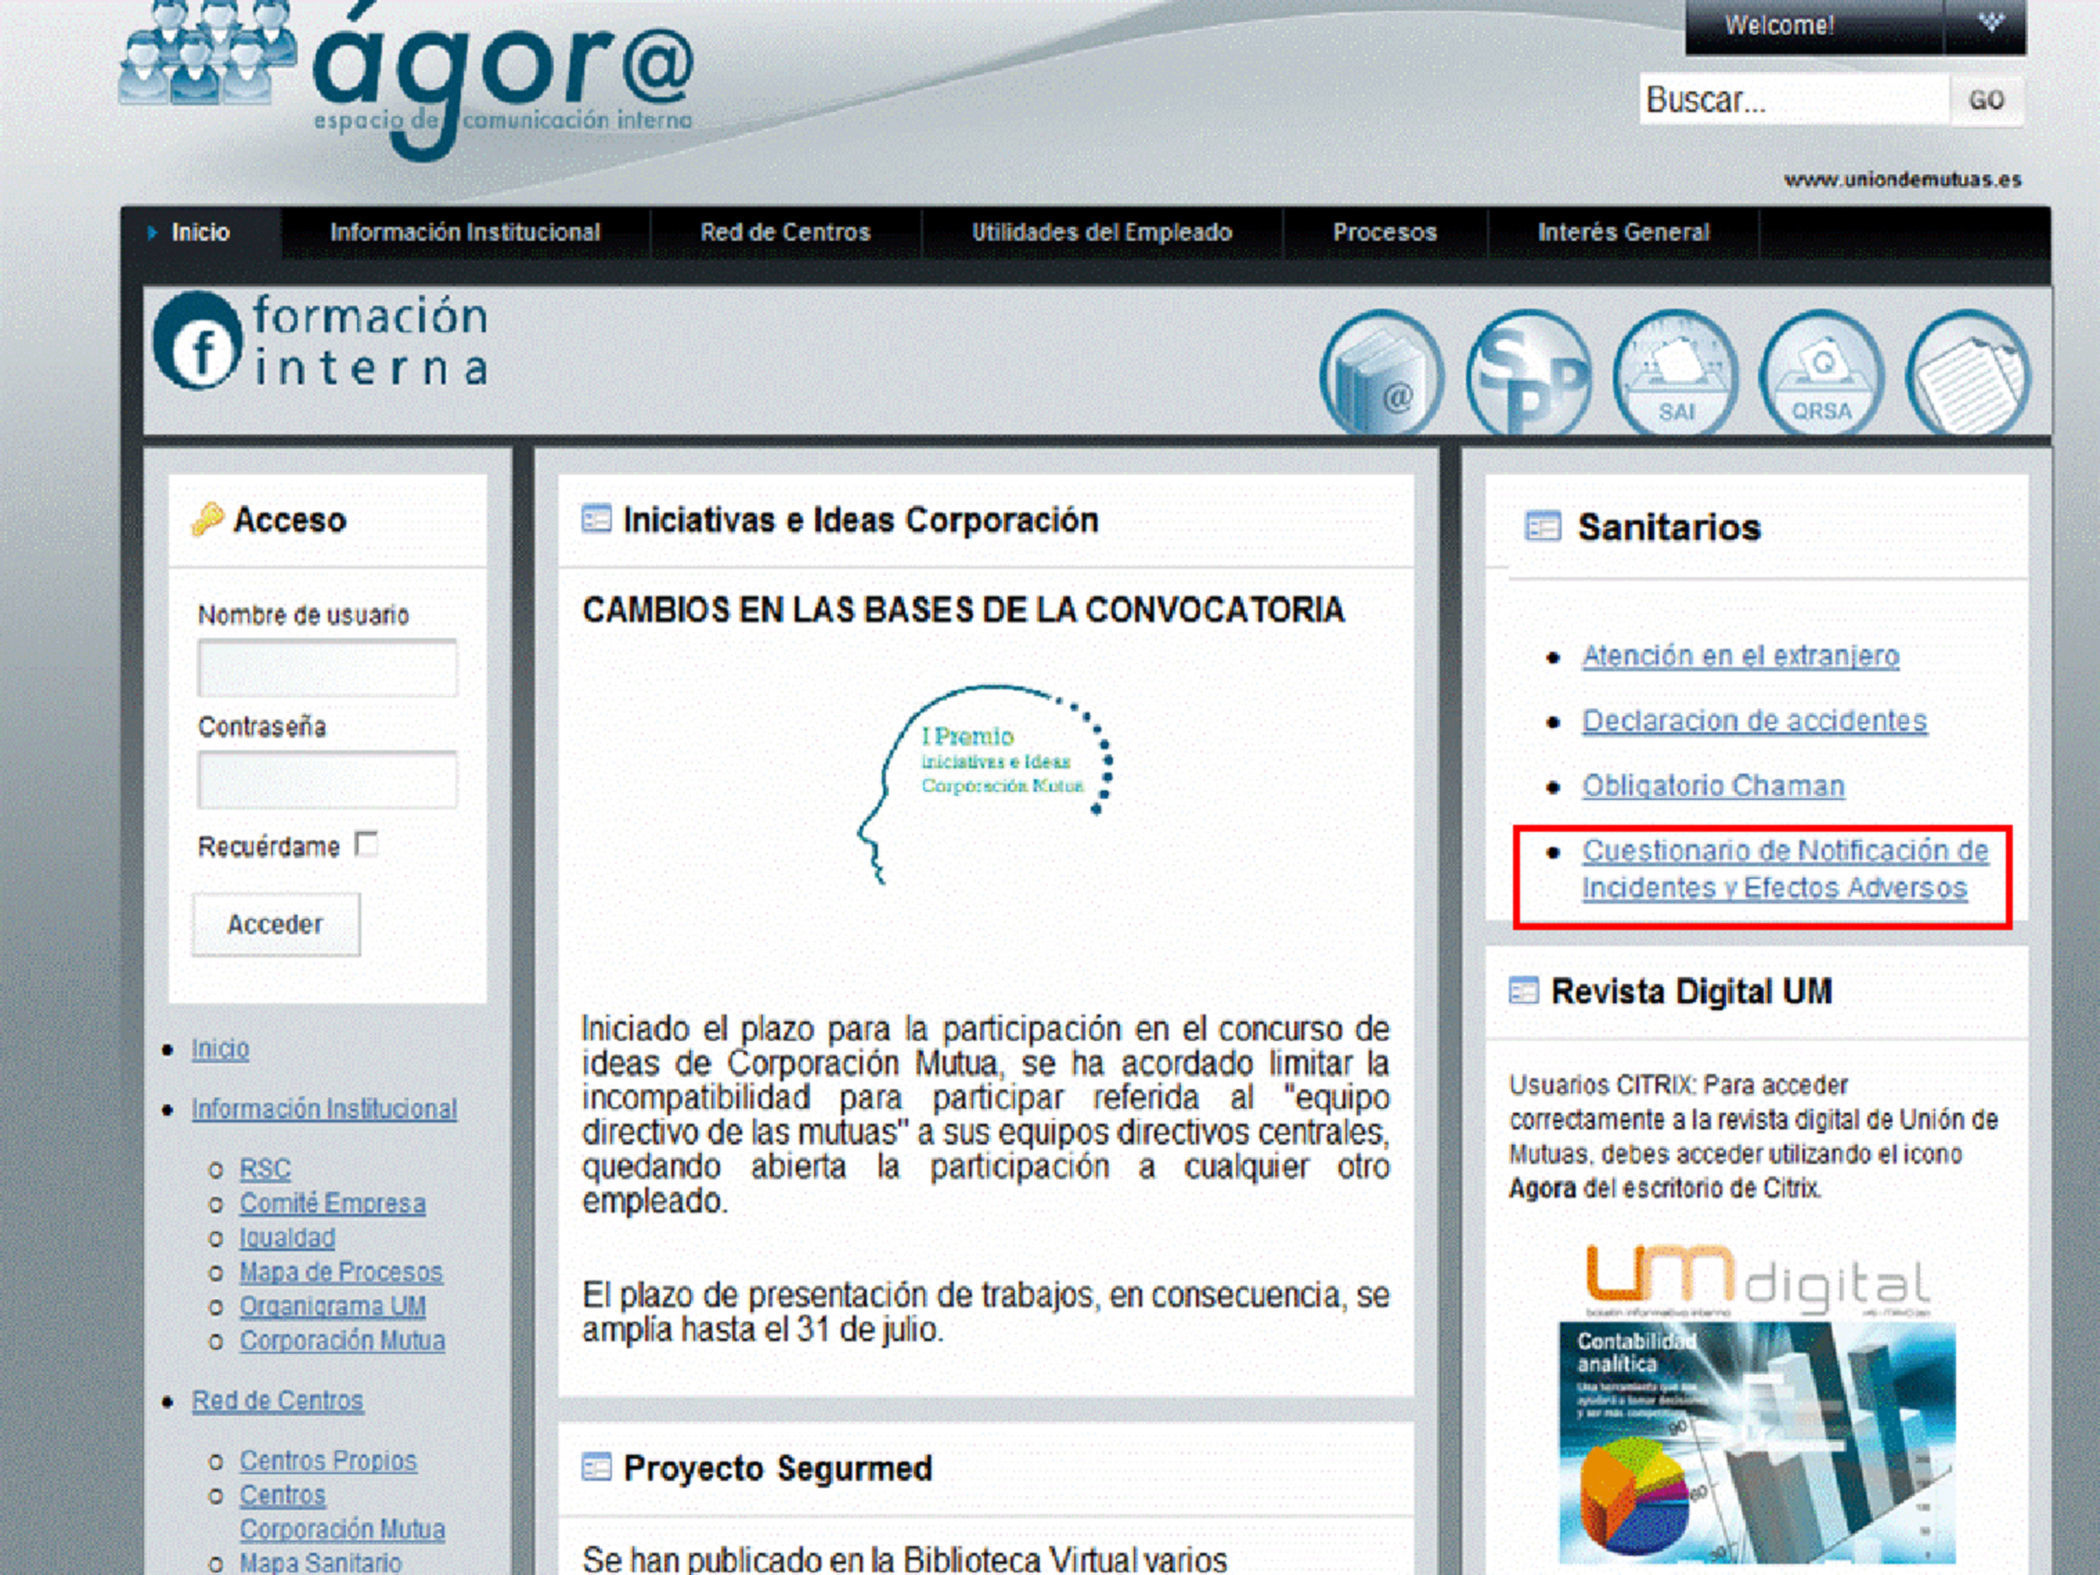2100x1575 pixels.
Task: Click the Sanitarios panel header icon
Action: coord(1542,526)
